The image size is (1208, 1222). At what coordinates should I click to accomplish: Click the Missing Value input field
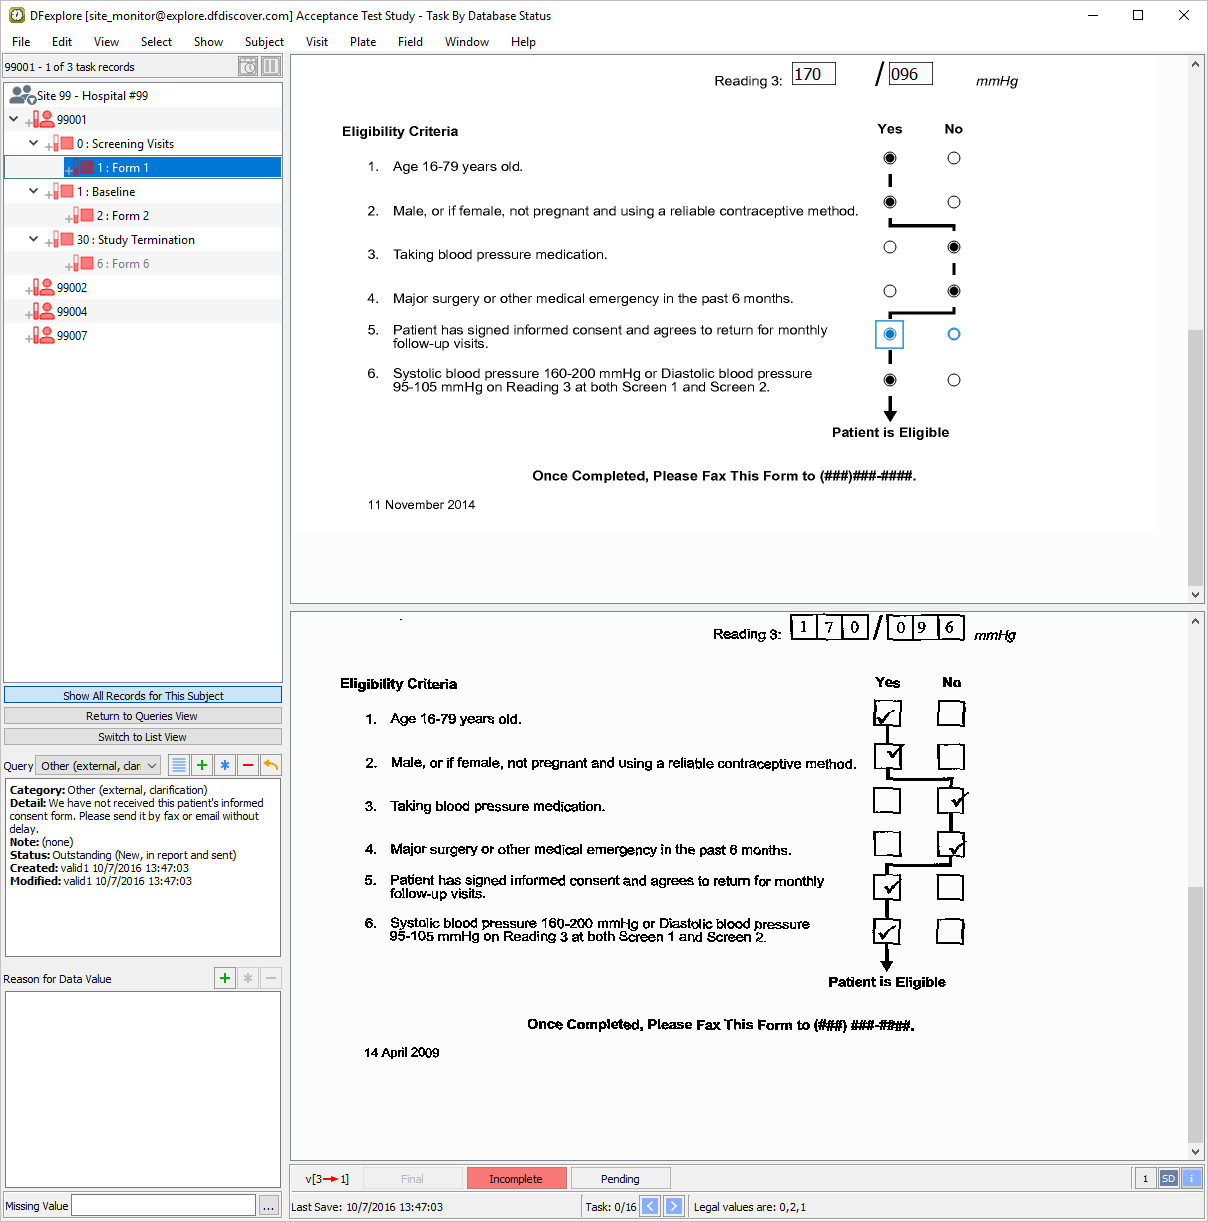163,1206
